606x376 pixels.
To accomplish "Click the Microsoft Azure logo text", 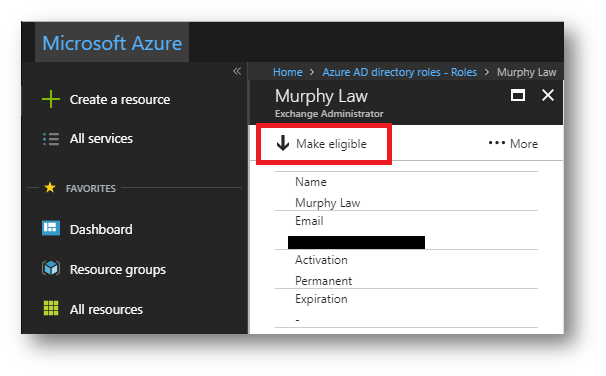I will click(x=112, y=43).
